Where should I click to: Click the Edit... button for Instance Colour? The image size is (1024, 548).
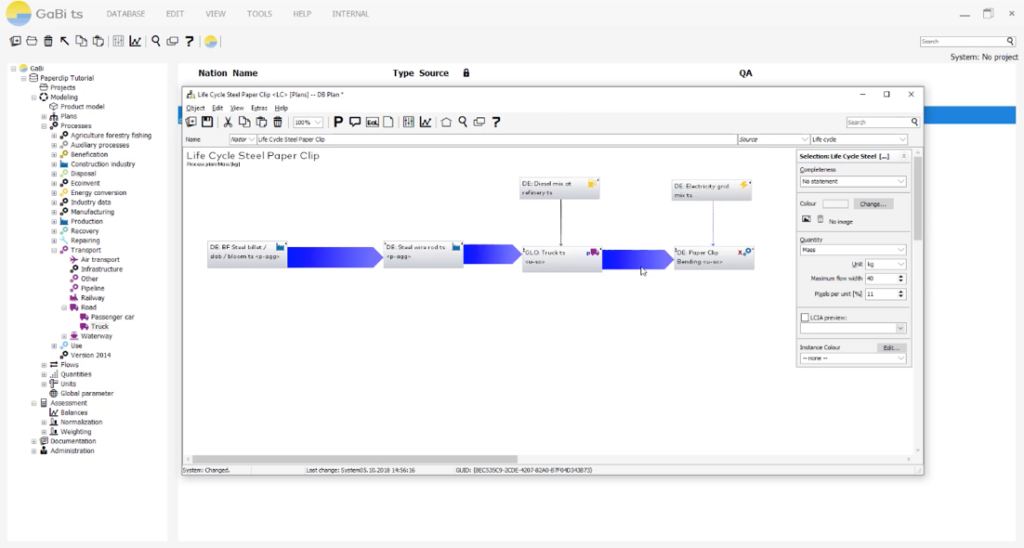(891, 347)
